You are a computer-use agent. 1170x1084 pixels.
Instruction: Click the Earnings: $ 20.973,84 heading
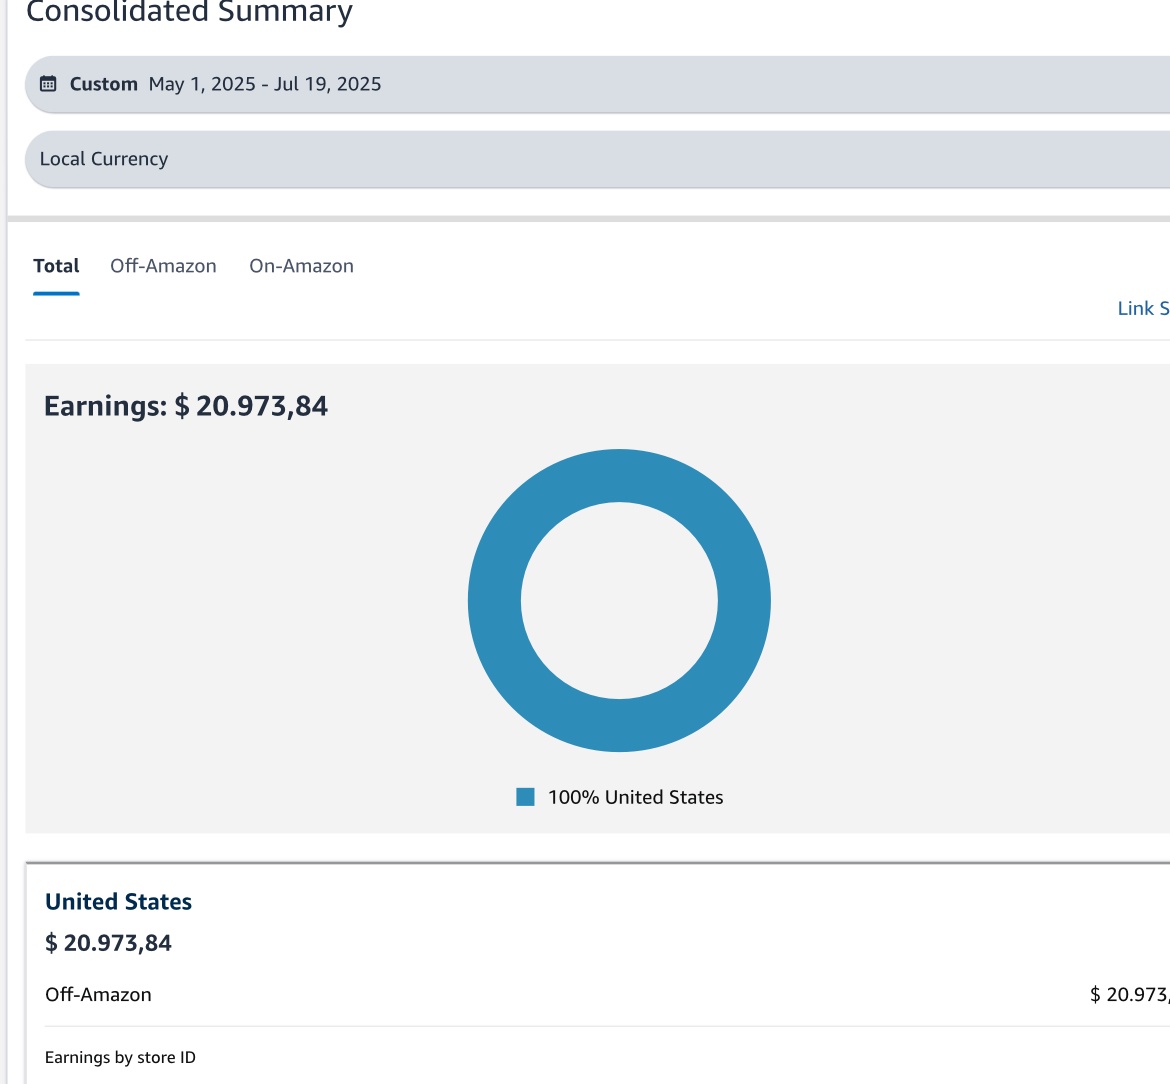coord(186,406)
